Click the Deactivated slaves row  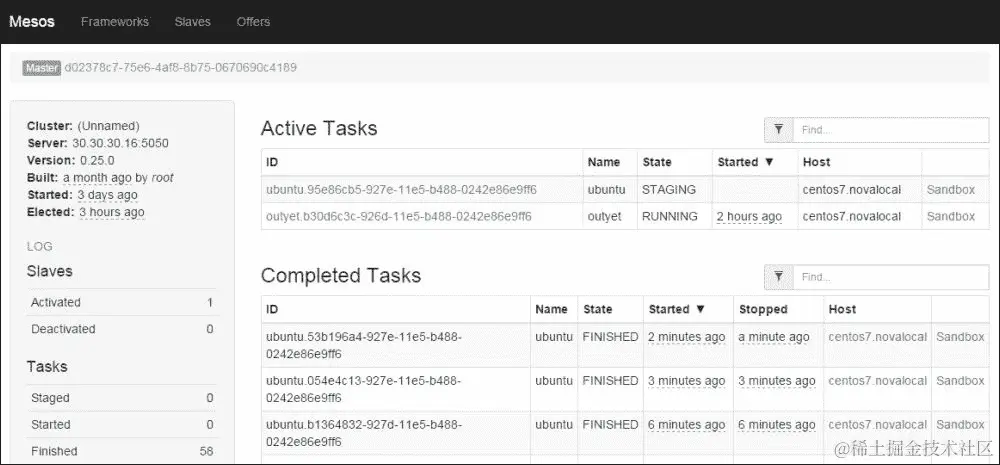pos(122,329)
